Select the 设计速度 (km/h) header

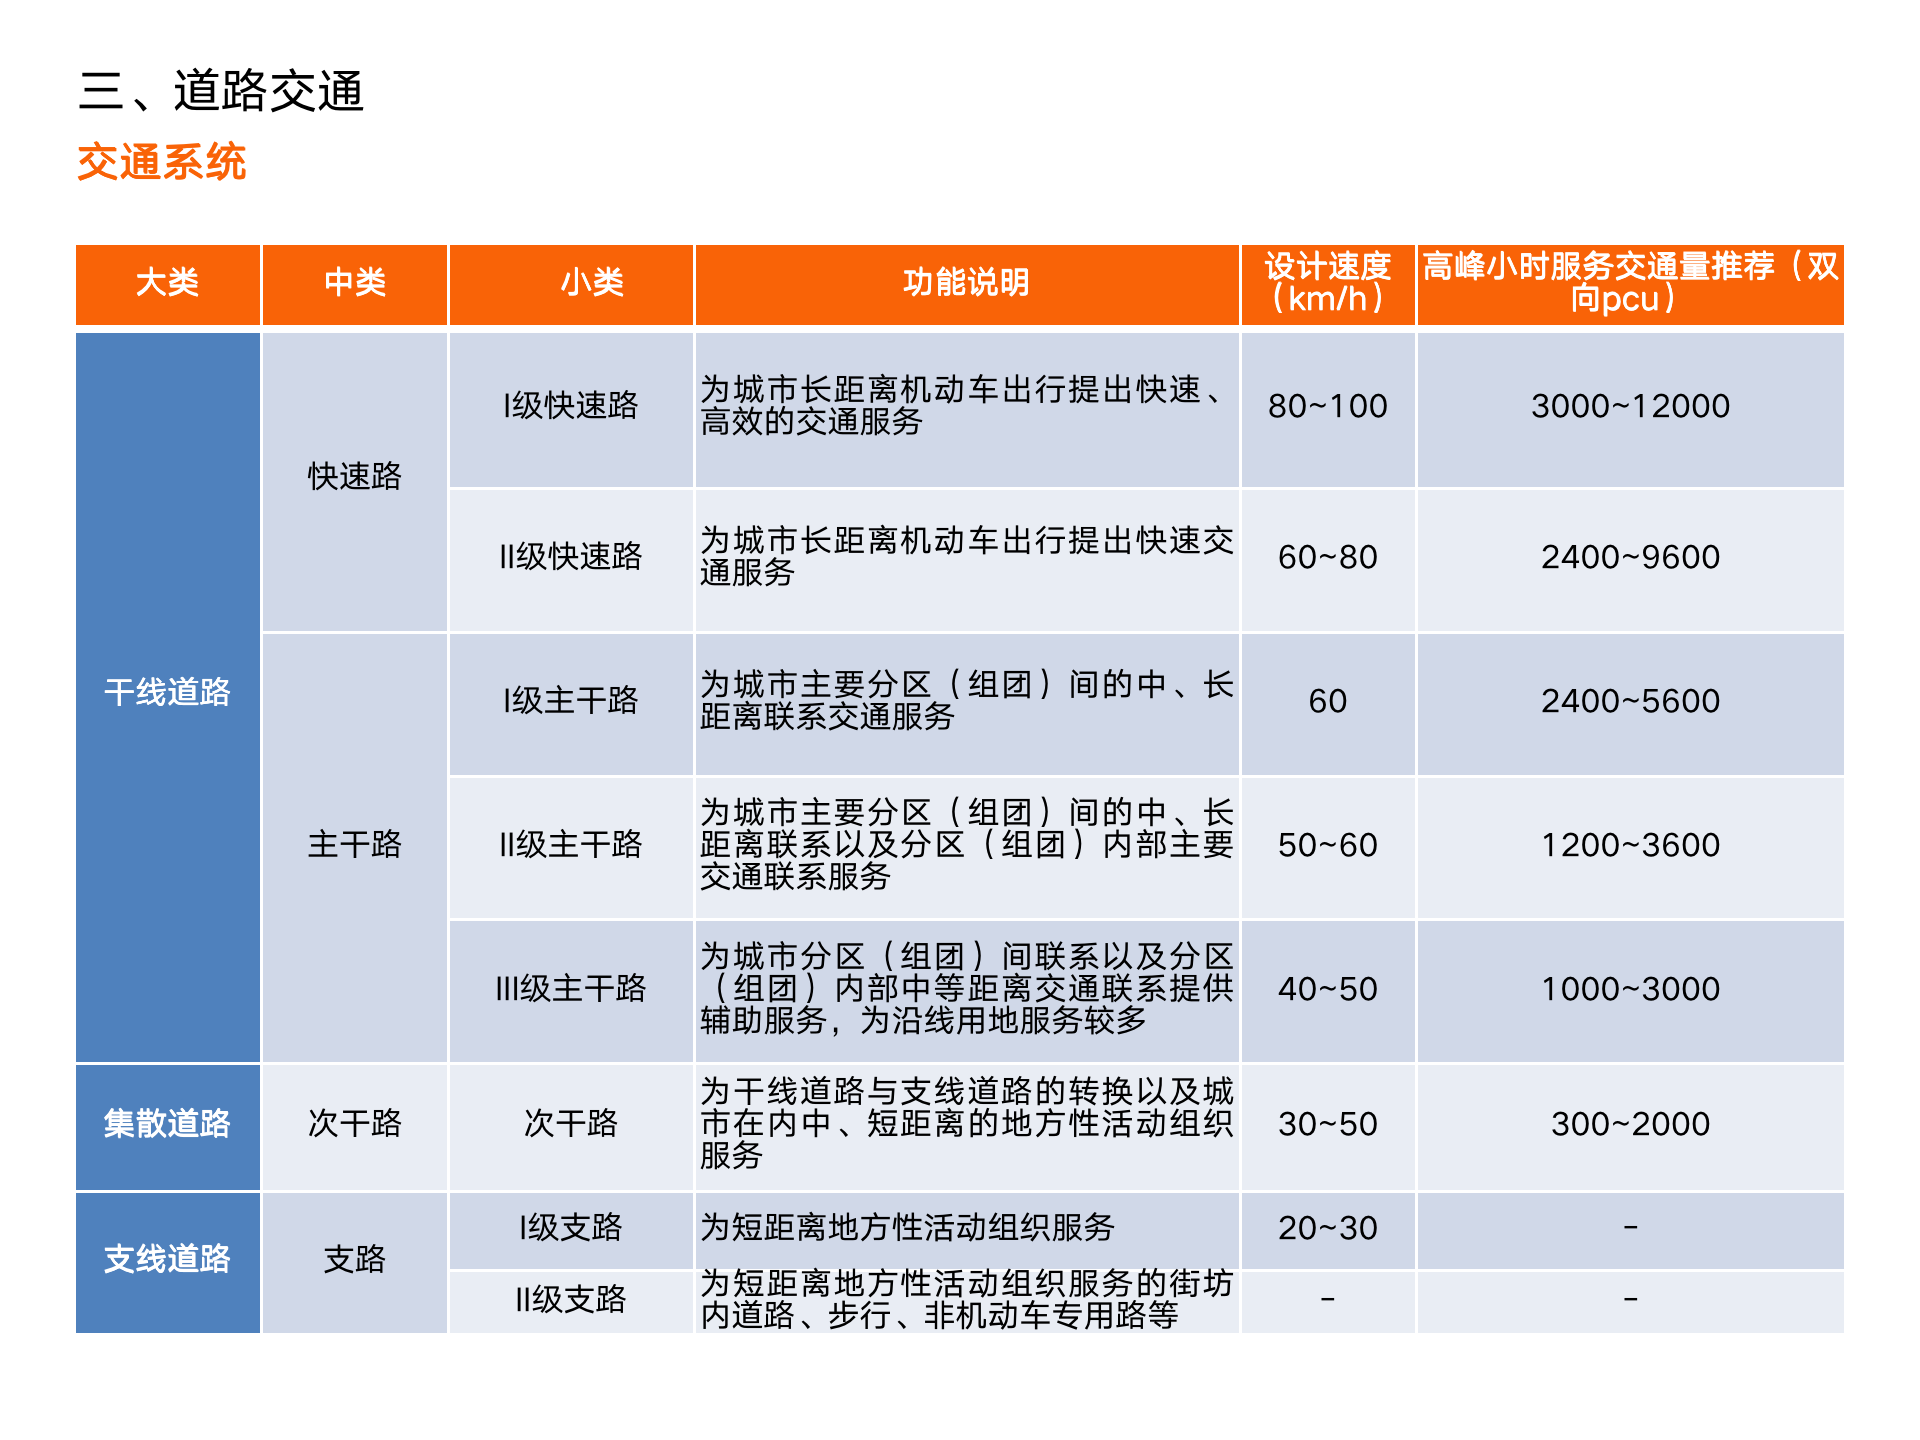pos(1327,283)
